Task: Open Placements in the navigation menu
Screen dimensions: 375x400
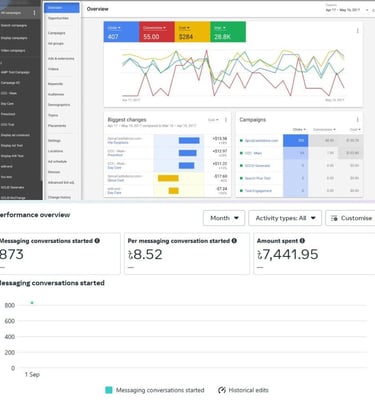Action: click(57, 126)
